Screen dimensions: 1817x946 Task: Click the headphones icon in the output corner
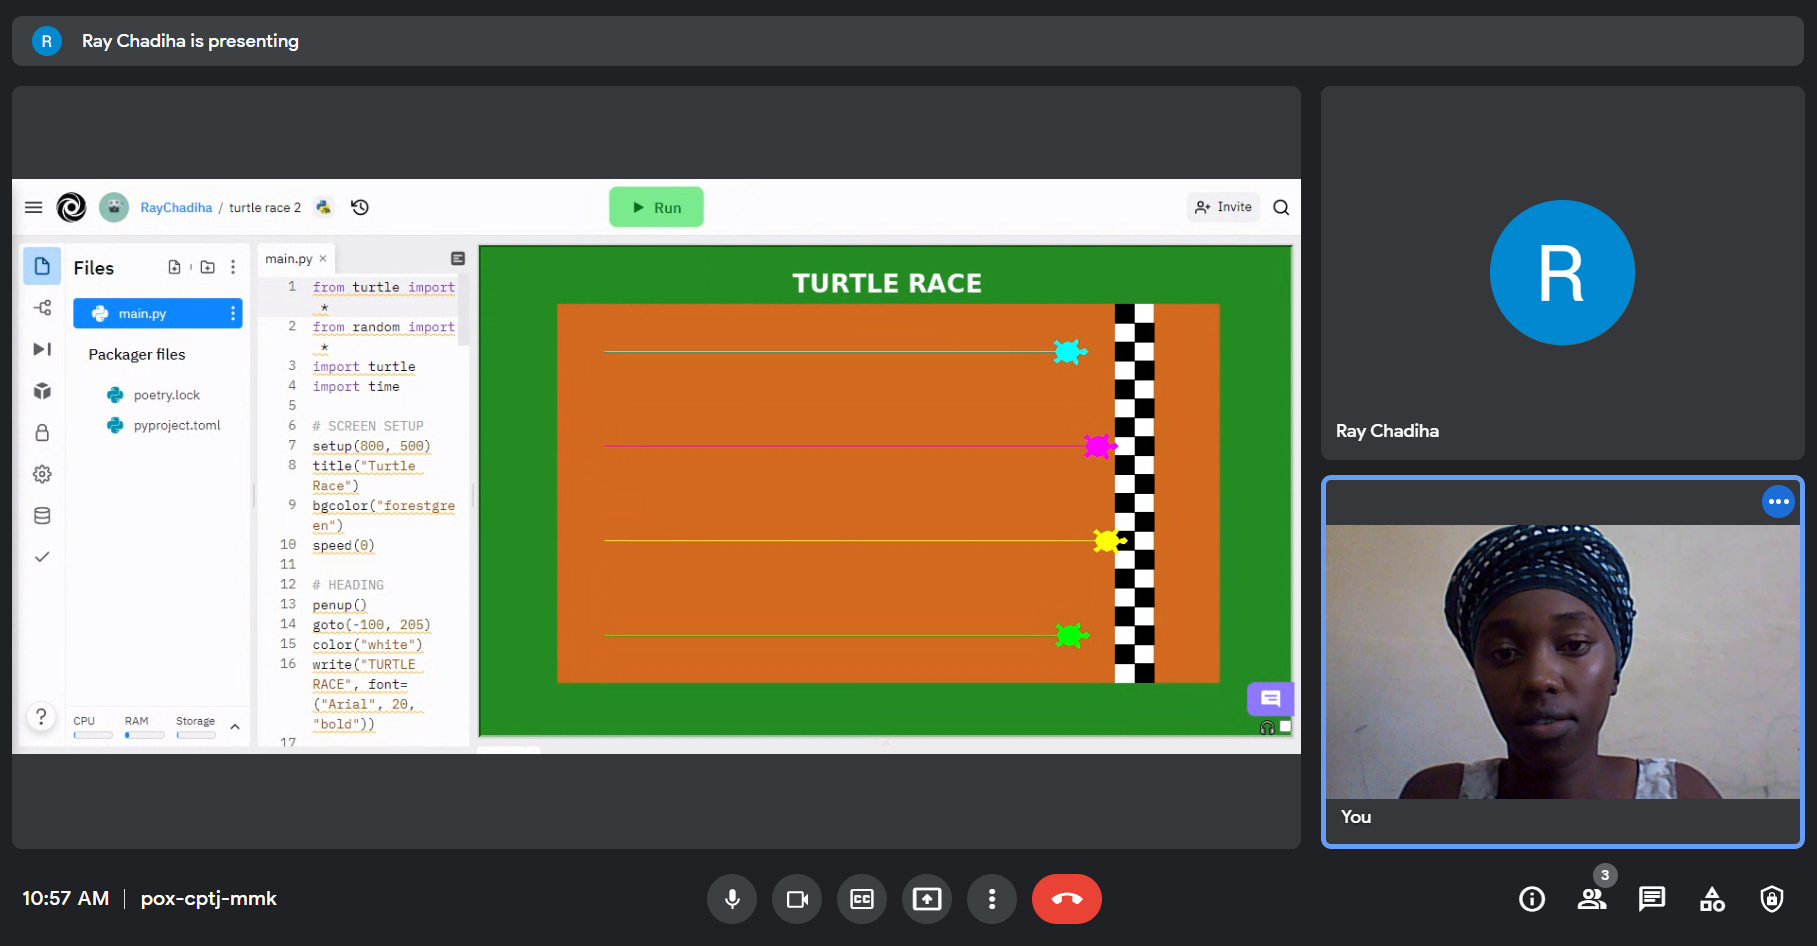coord(1267,728)
